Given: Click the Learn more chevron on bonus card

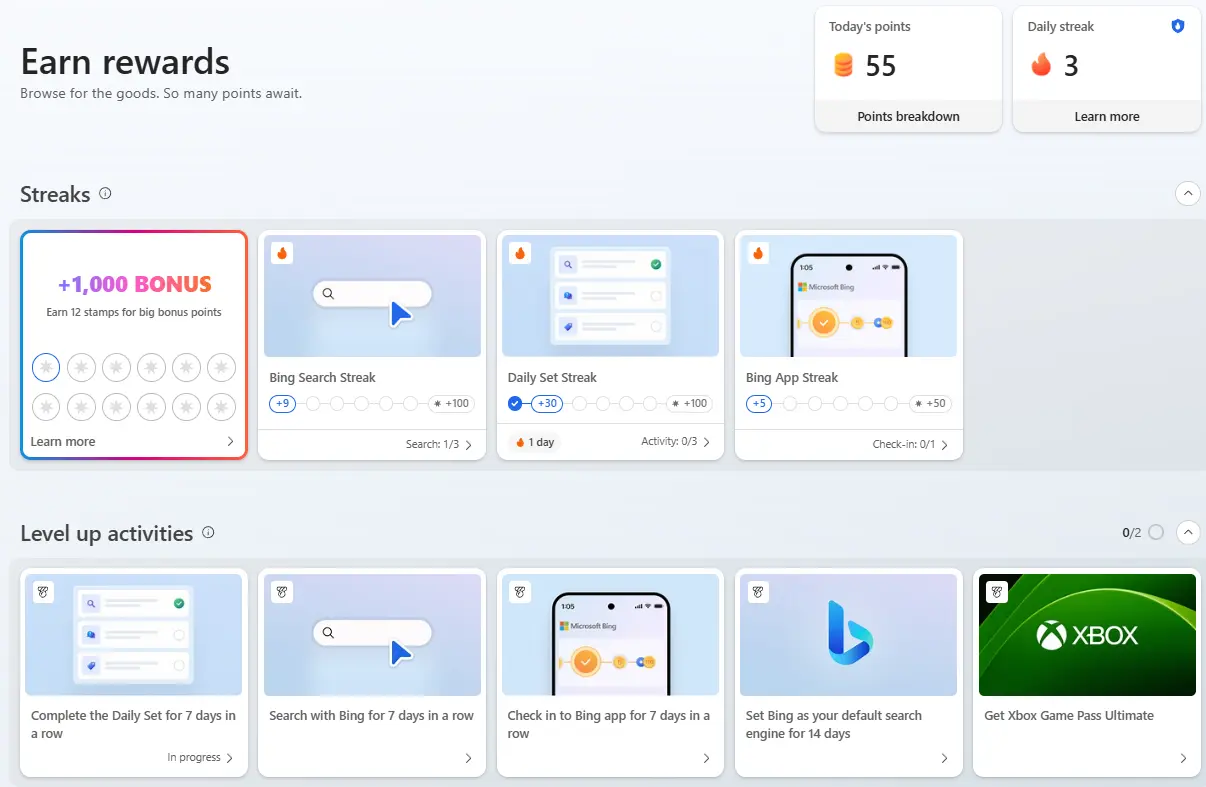Looking at the screenshot, I should (x=230, y=441).
